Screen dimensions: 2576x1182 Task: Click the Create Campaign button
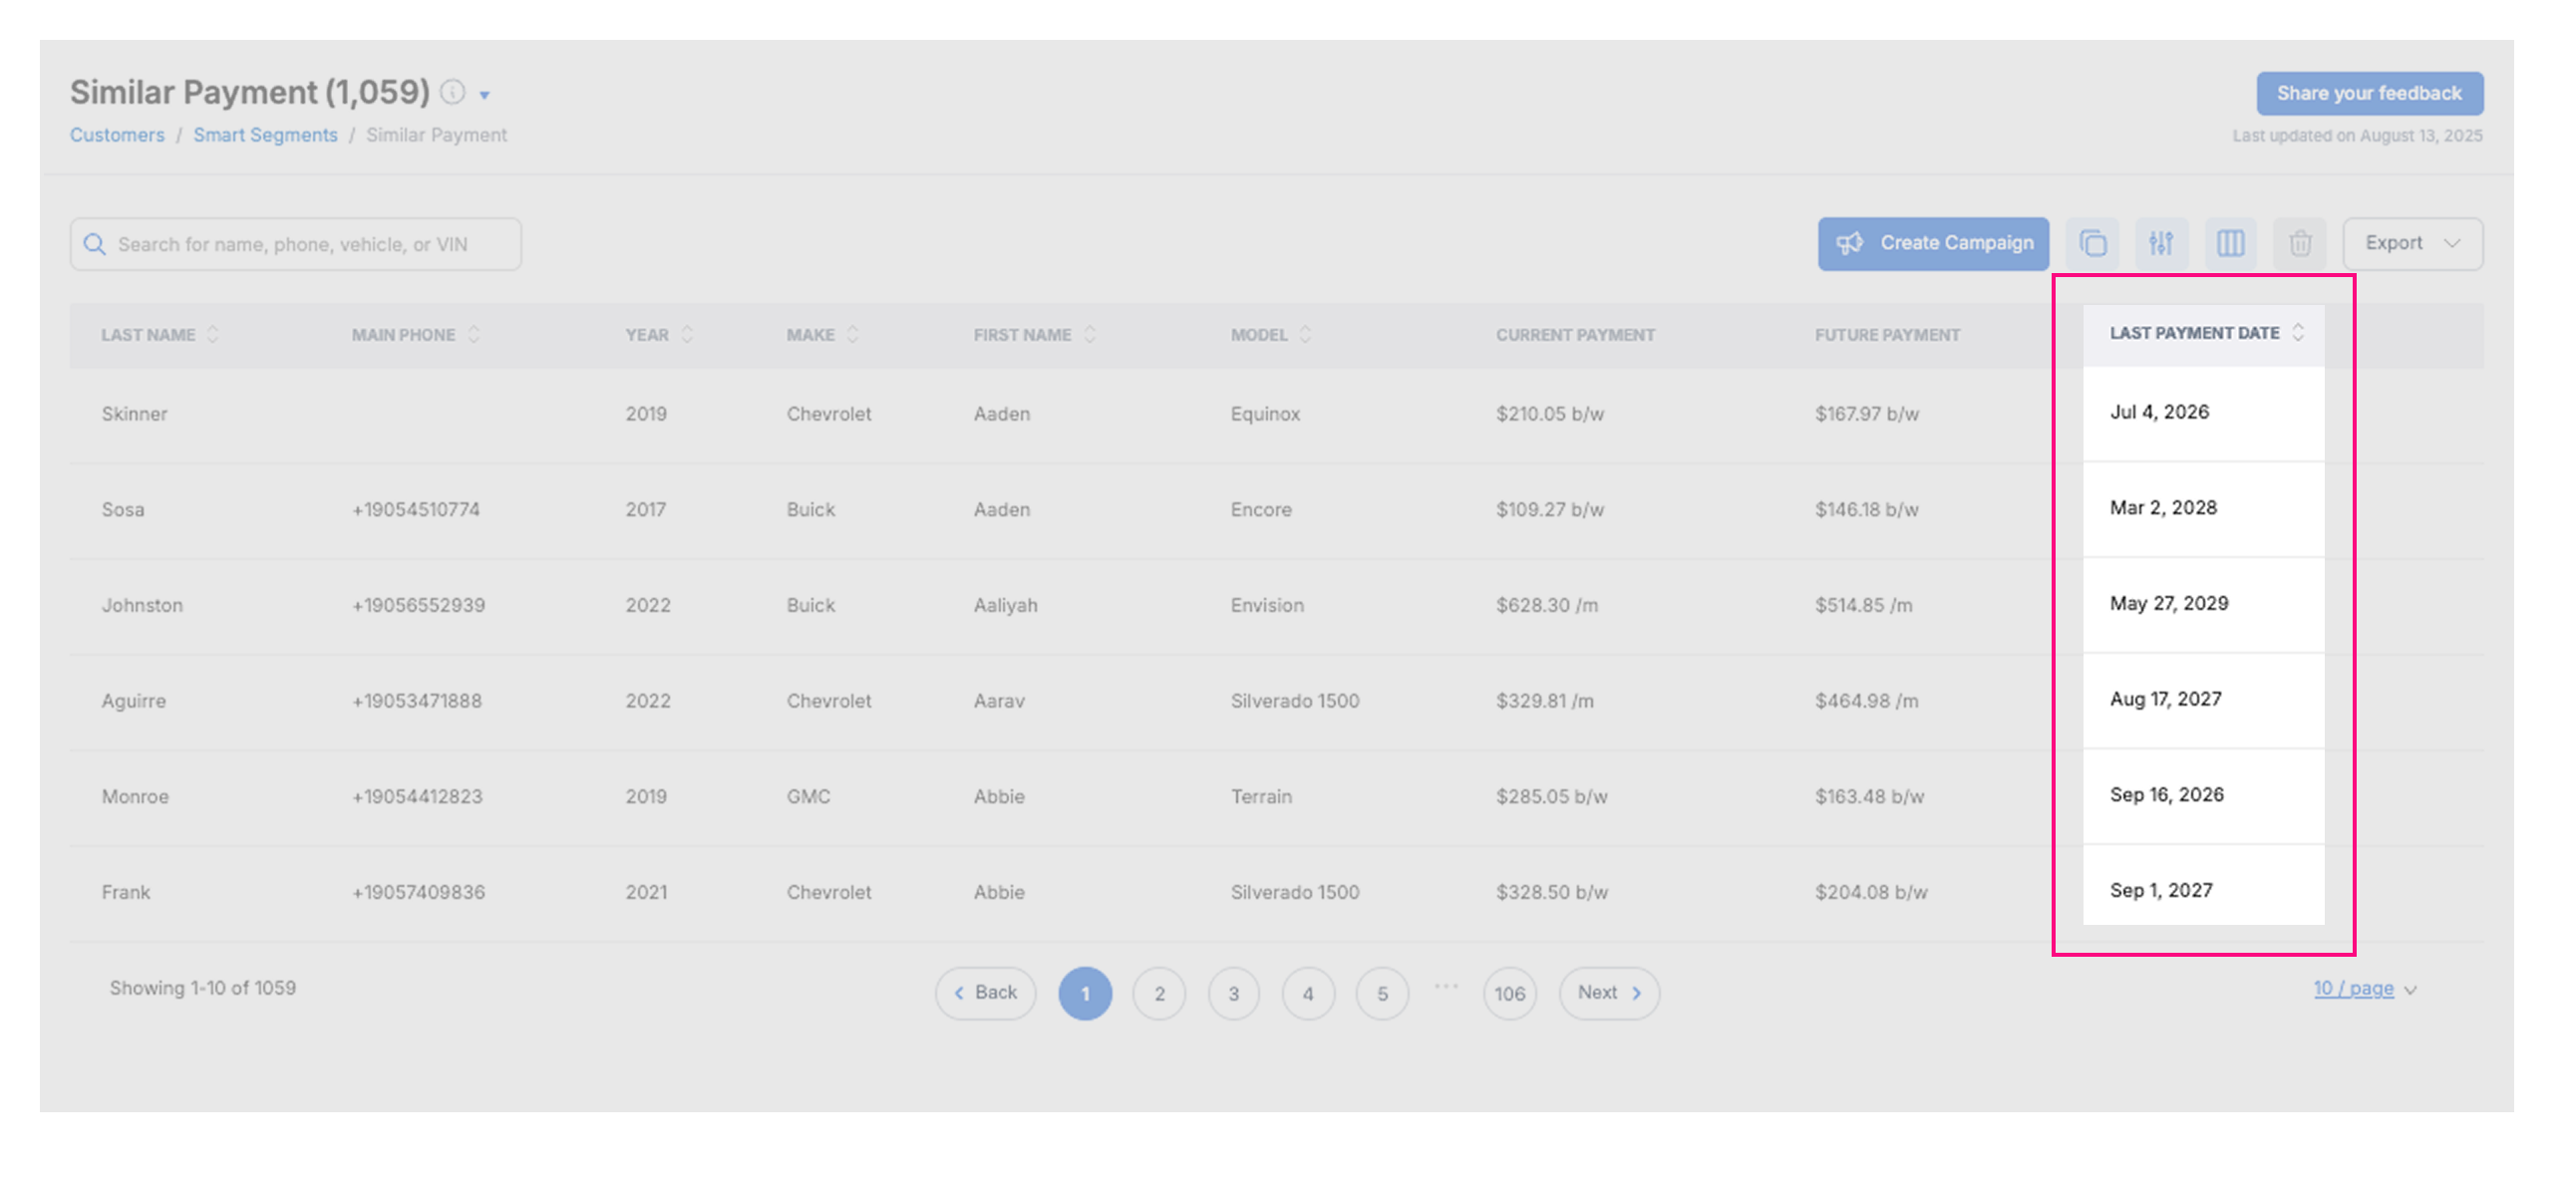click(1932, 243)
